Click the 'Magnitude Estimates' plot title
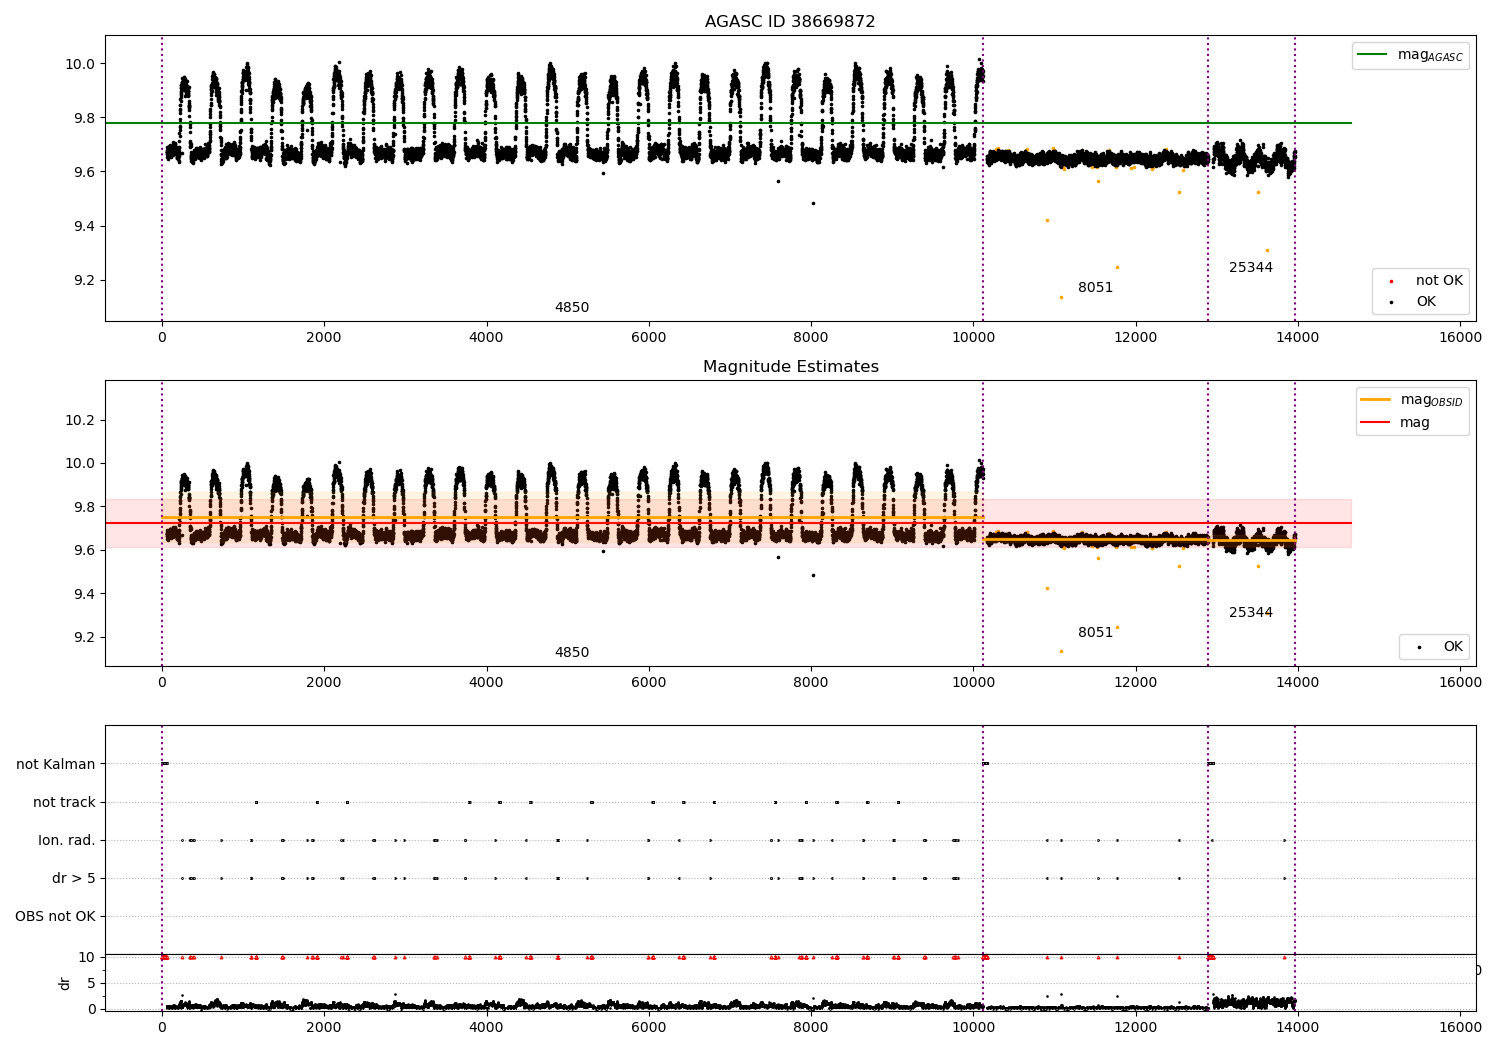The width and height of the screenshot is (1500, 1050). pos(790,367)
